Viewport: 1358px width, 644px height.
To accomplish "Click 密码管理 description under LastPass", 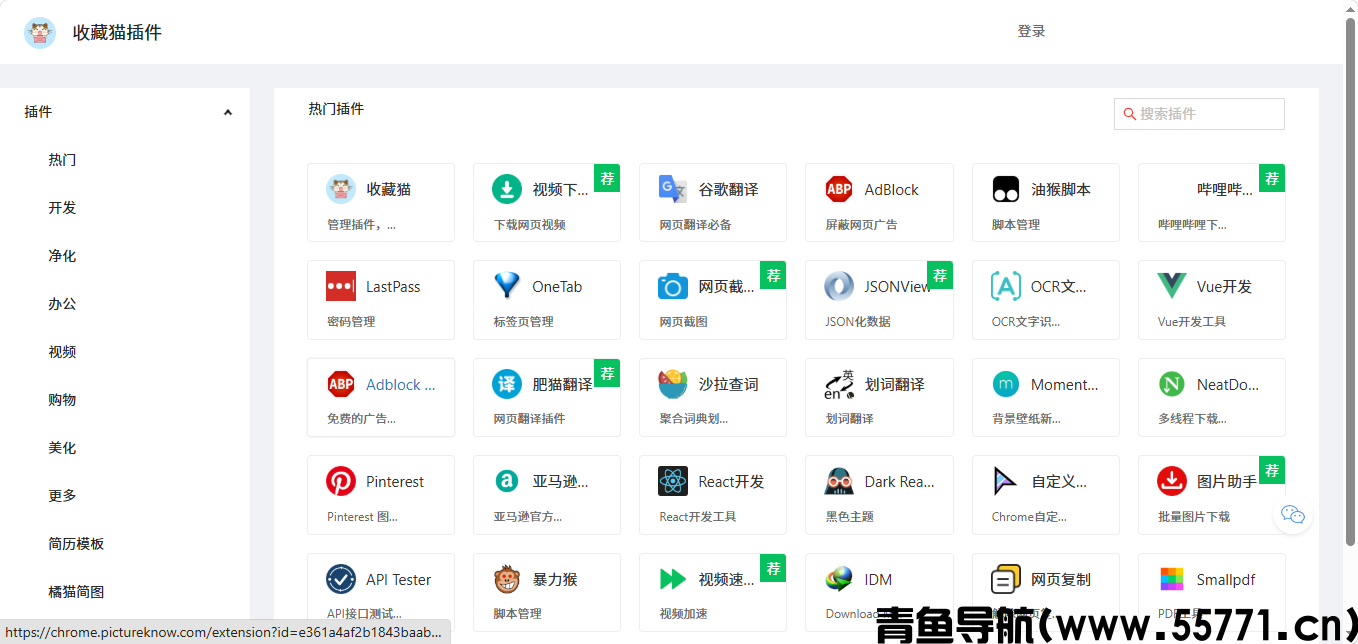I will coord(351,322).
